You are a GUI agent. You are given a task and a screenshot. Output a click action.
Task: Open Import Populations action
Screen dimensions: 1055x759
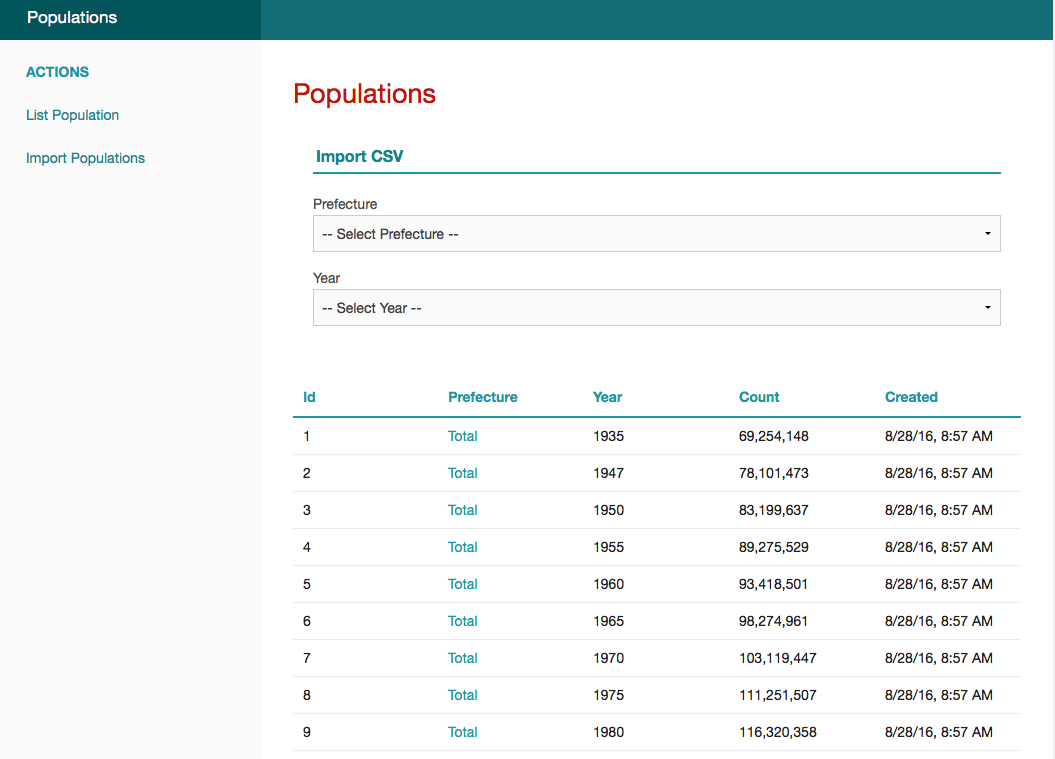click(x=85, y=158)
